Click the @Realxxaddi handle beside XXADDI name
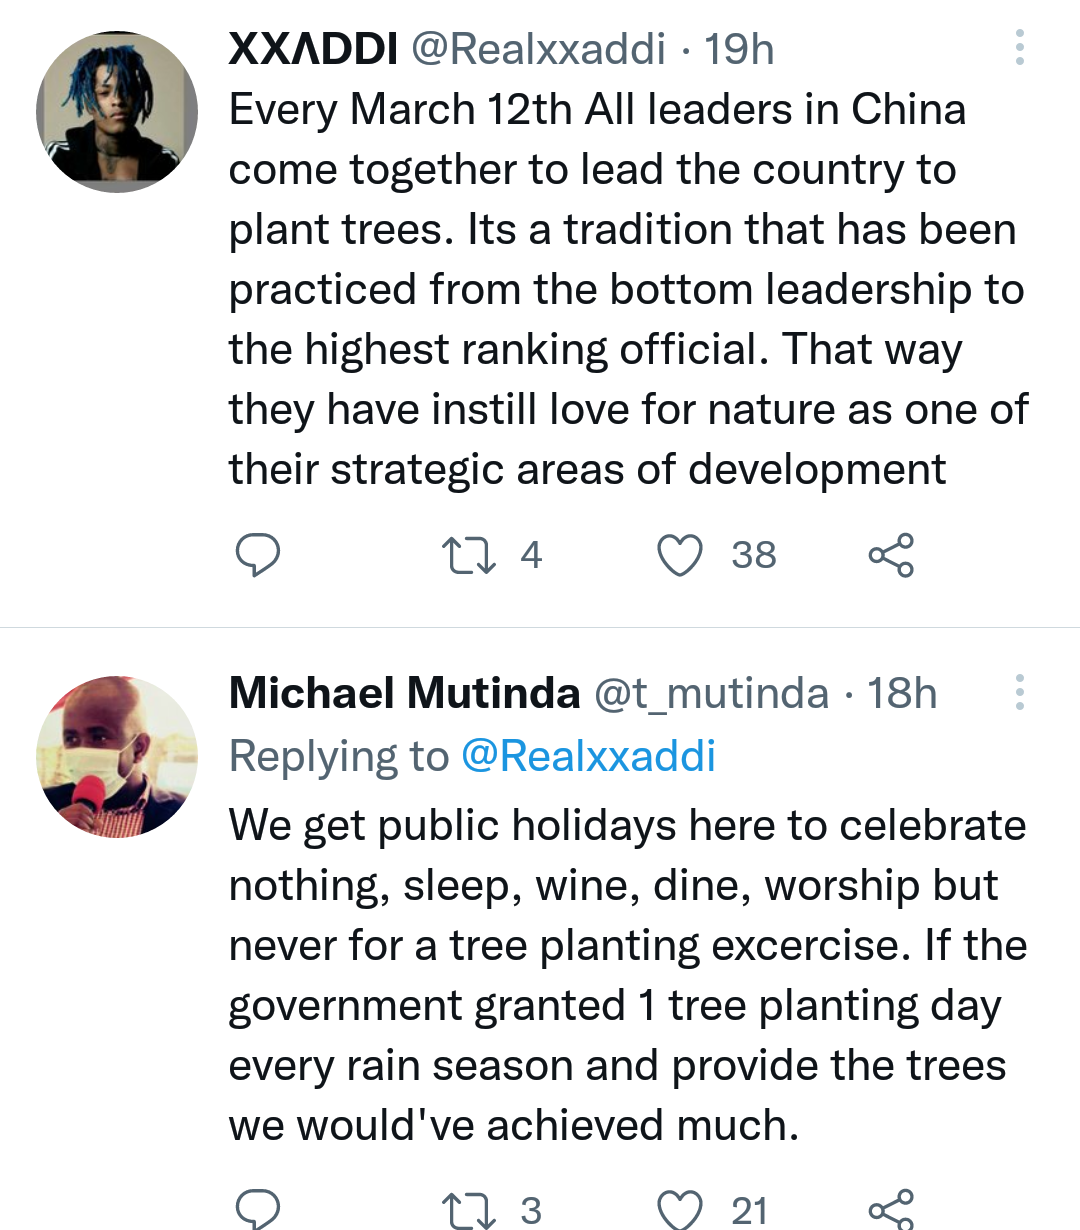The height and width of the screenshot is (1230, 1080). pos(538,48)
